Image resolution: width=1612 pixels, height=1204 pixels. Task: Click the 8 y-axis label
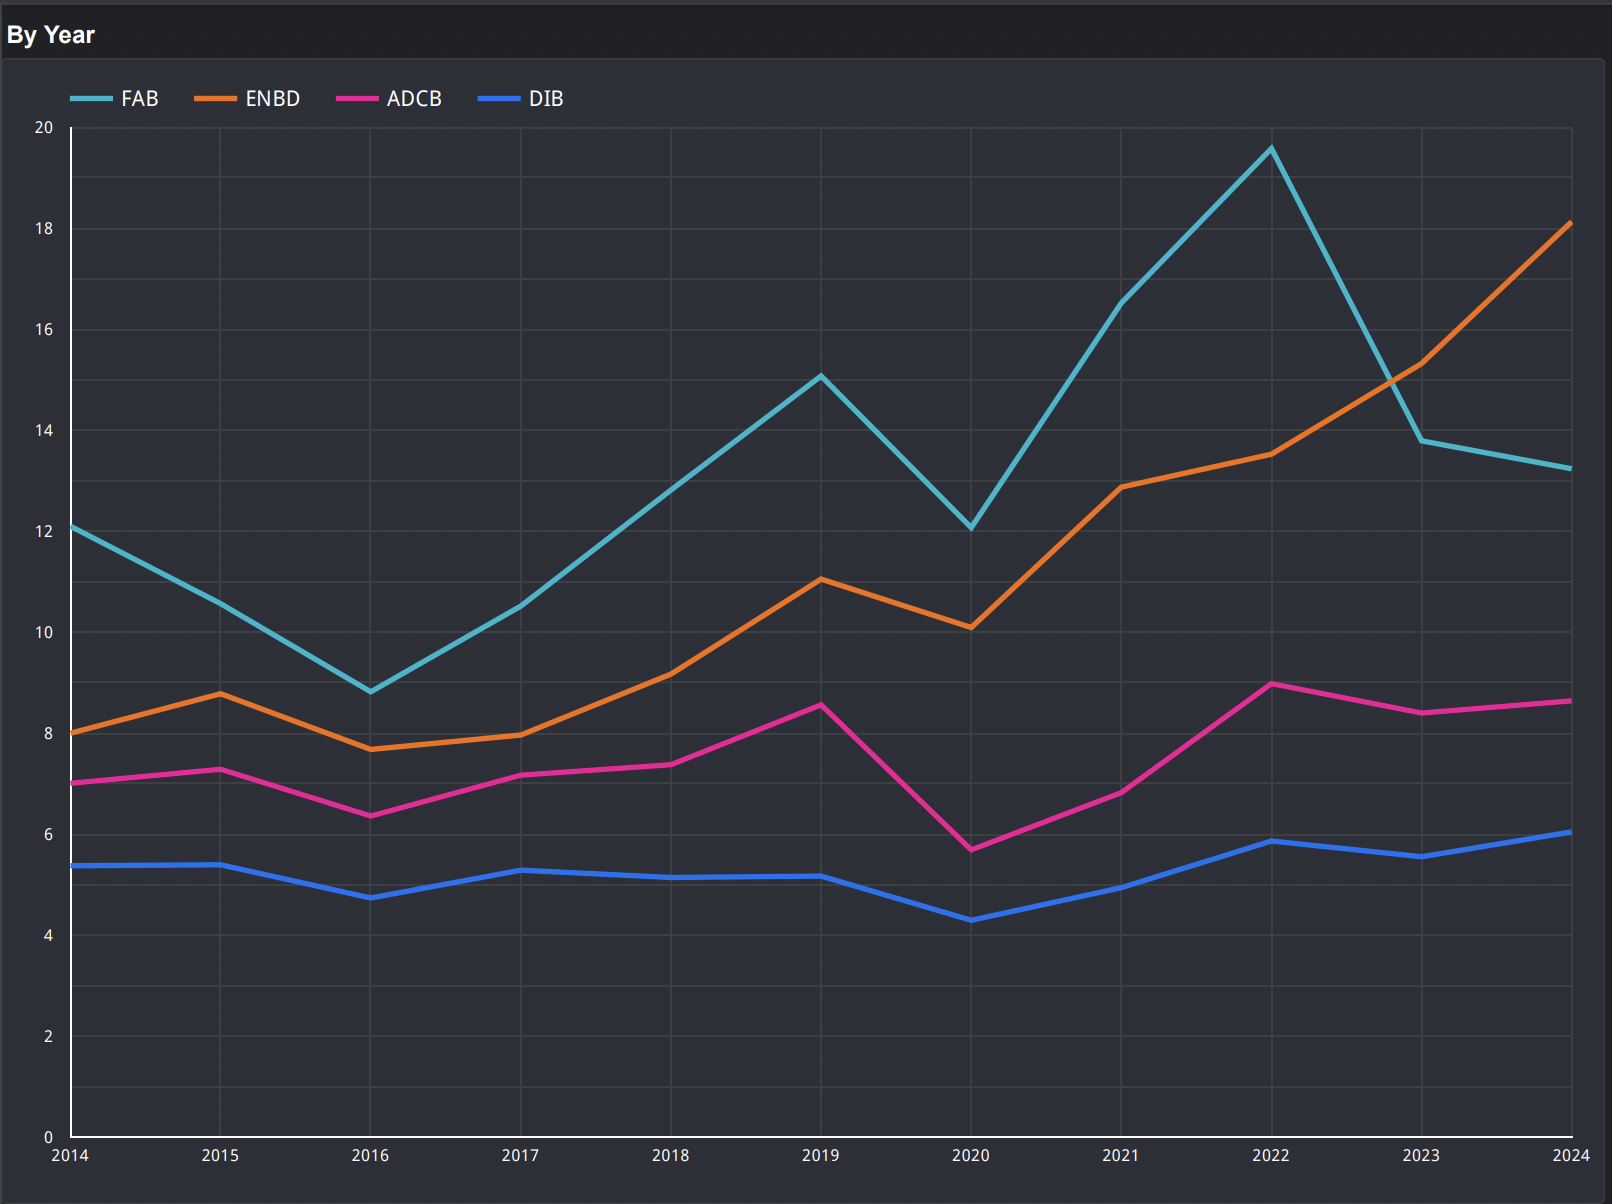[x=48, y=734]
